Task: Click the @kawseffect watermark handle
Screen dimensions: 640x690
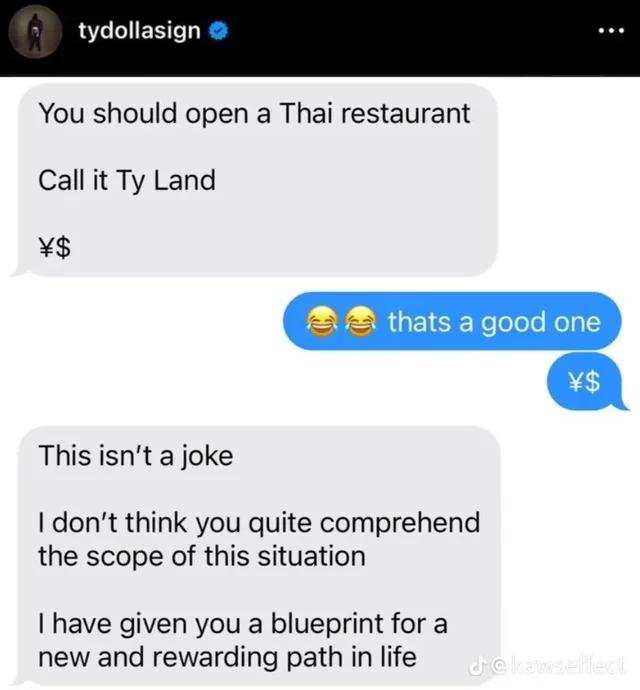Action: point(557,666)
